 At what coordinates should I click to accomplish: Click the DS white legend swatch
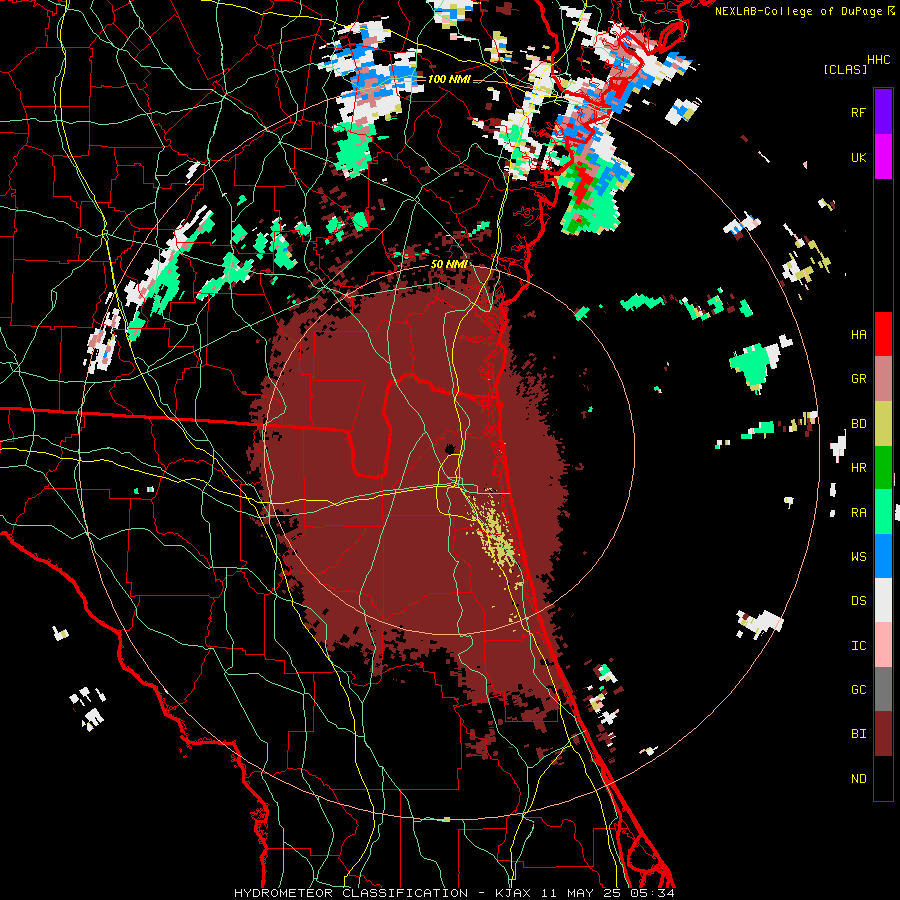tap(883, 600)
